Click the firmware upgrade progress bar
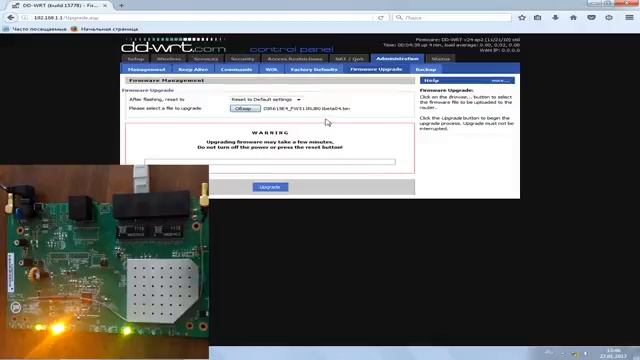 [x=270, y=162]
